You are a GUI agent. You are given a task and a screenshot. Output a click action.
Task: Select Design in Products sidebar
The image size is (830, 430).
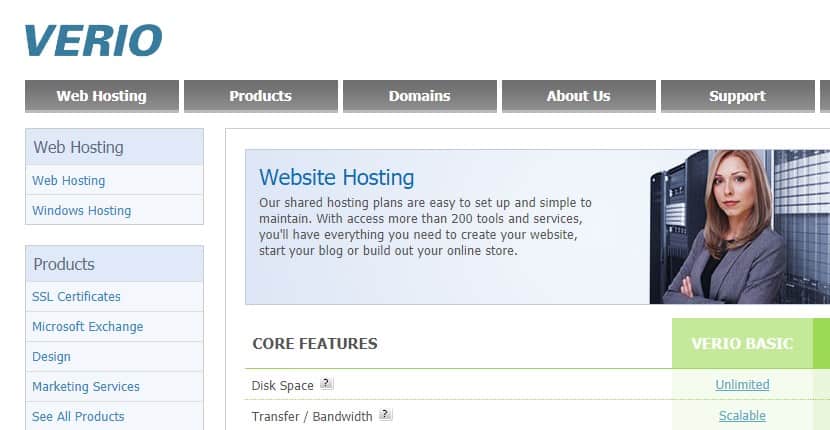coord(51,356)
